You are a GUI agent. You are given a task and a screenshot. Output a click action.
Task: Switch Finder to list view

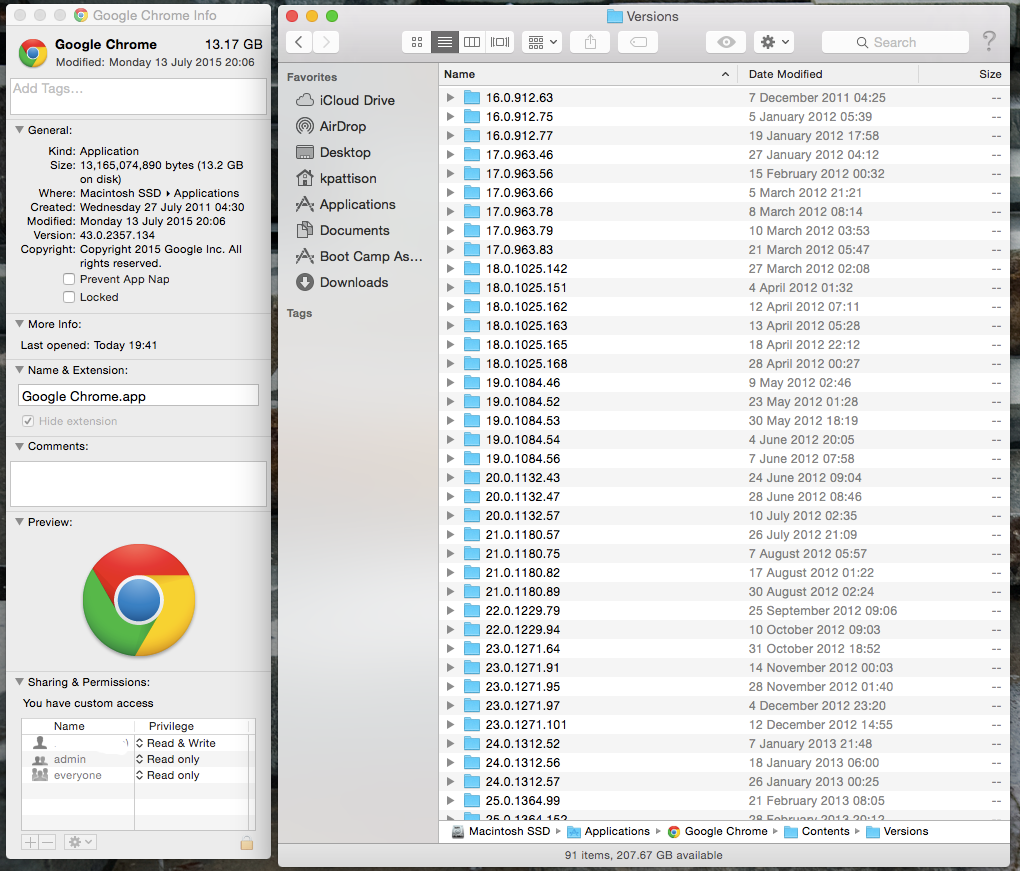tap(445, 42)
